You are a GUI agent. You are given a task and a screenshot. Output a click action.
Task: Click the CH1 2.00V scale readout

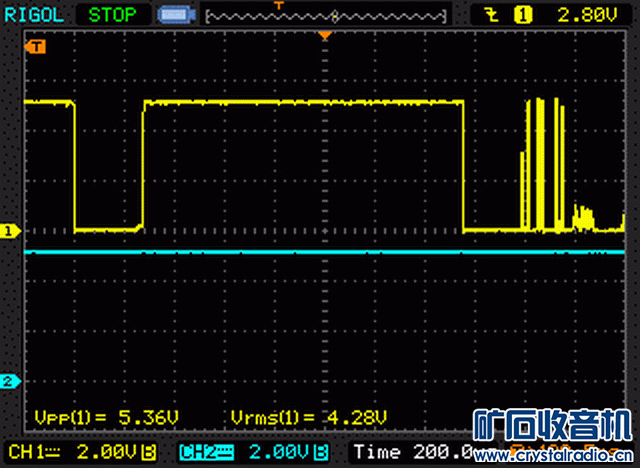pos(82,452)
